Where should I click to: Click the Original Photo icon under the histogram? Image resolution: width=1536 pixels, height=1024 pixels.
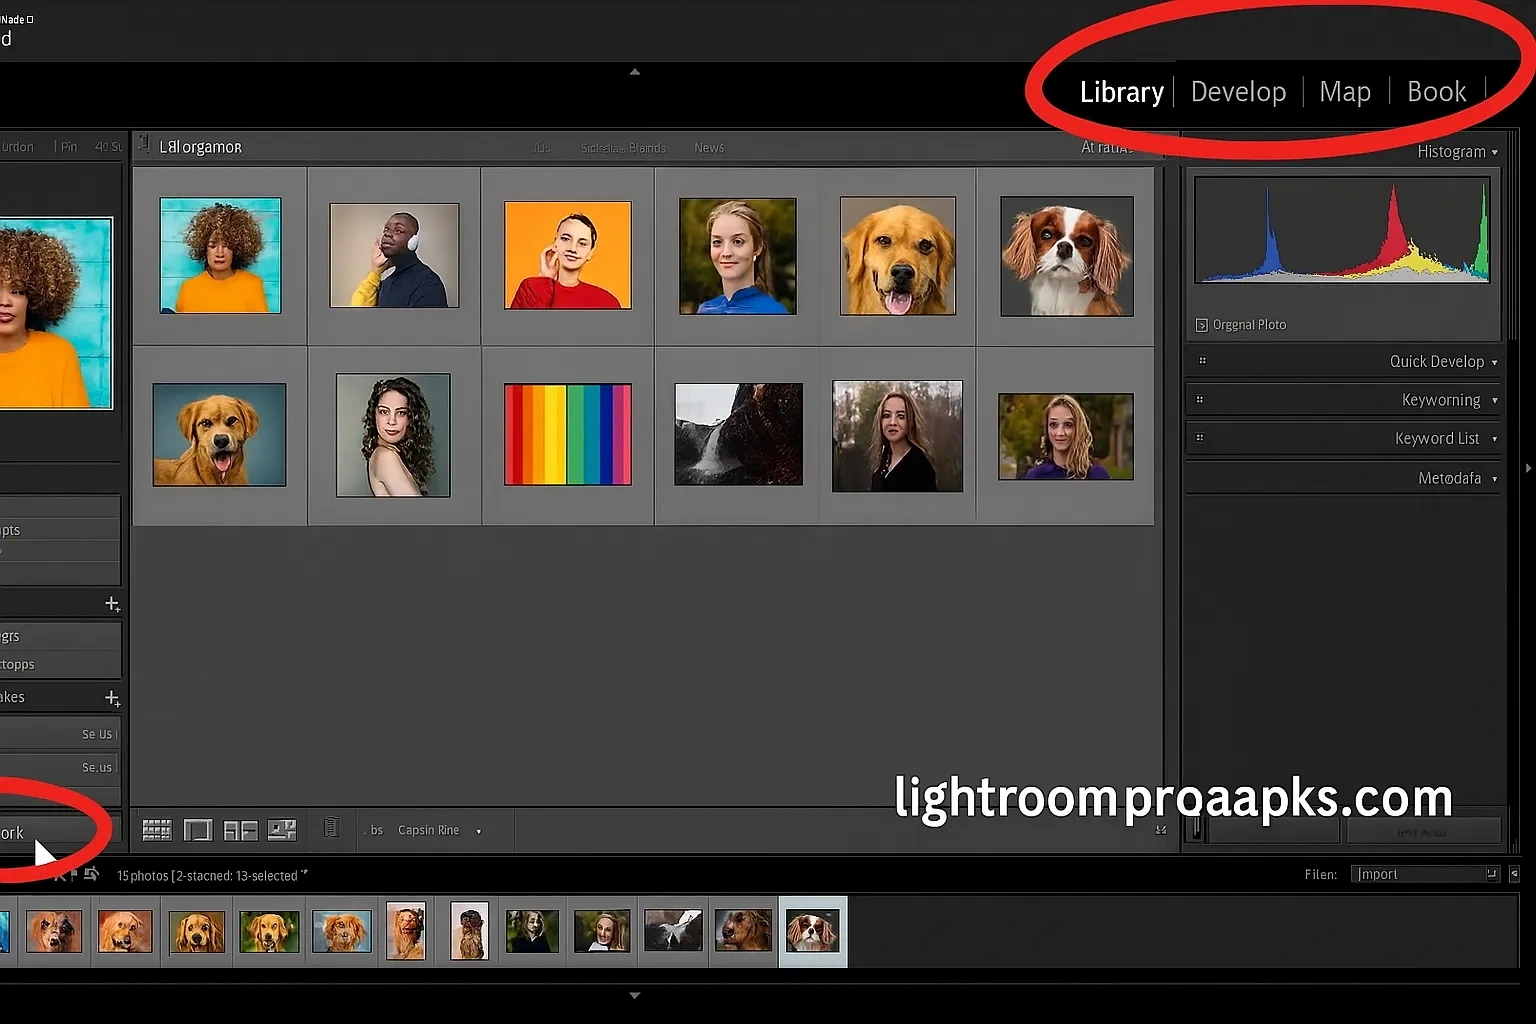pyautogui.click(x=1200, y=324)
